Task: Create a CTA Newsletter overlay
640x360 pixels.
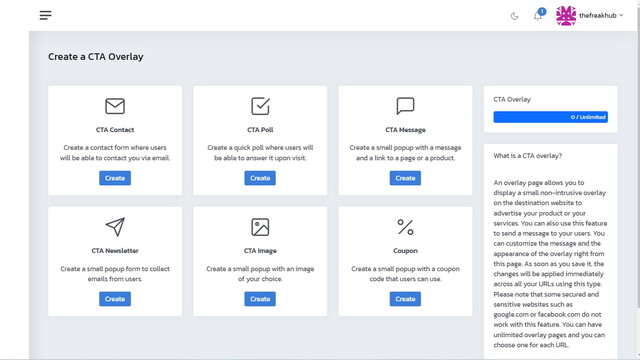Action: tap(115, 299)
